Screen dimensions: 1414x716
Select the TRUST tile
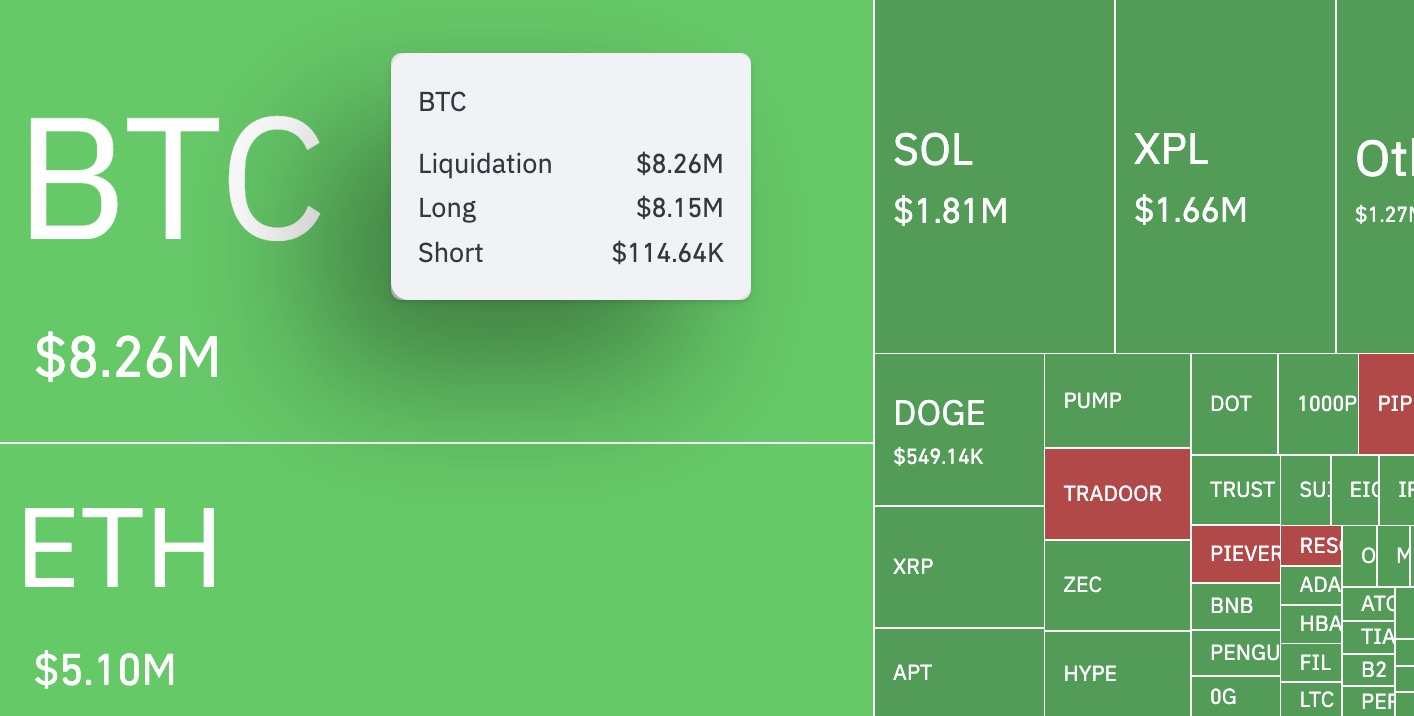[x=1236, y=490]
